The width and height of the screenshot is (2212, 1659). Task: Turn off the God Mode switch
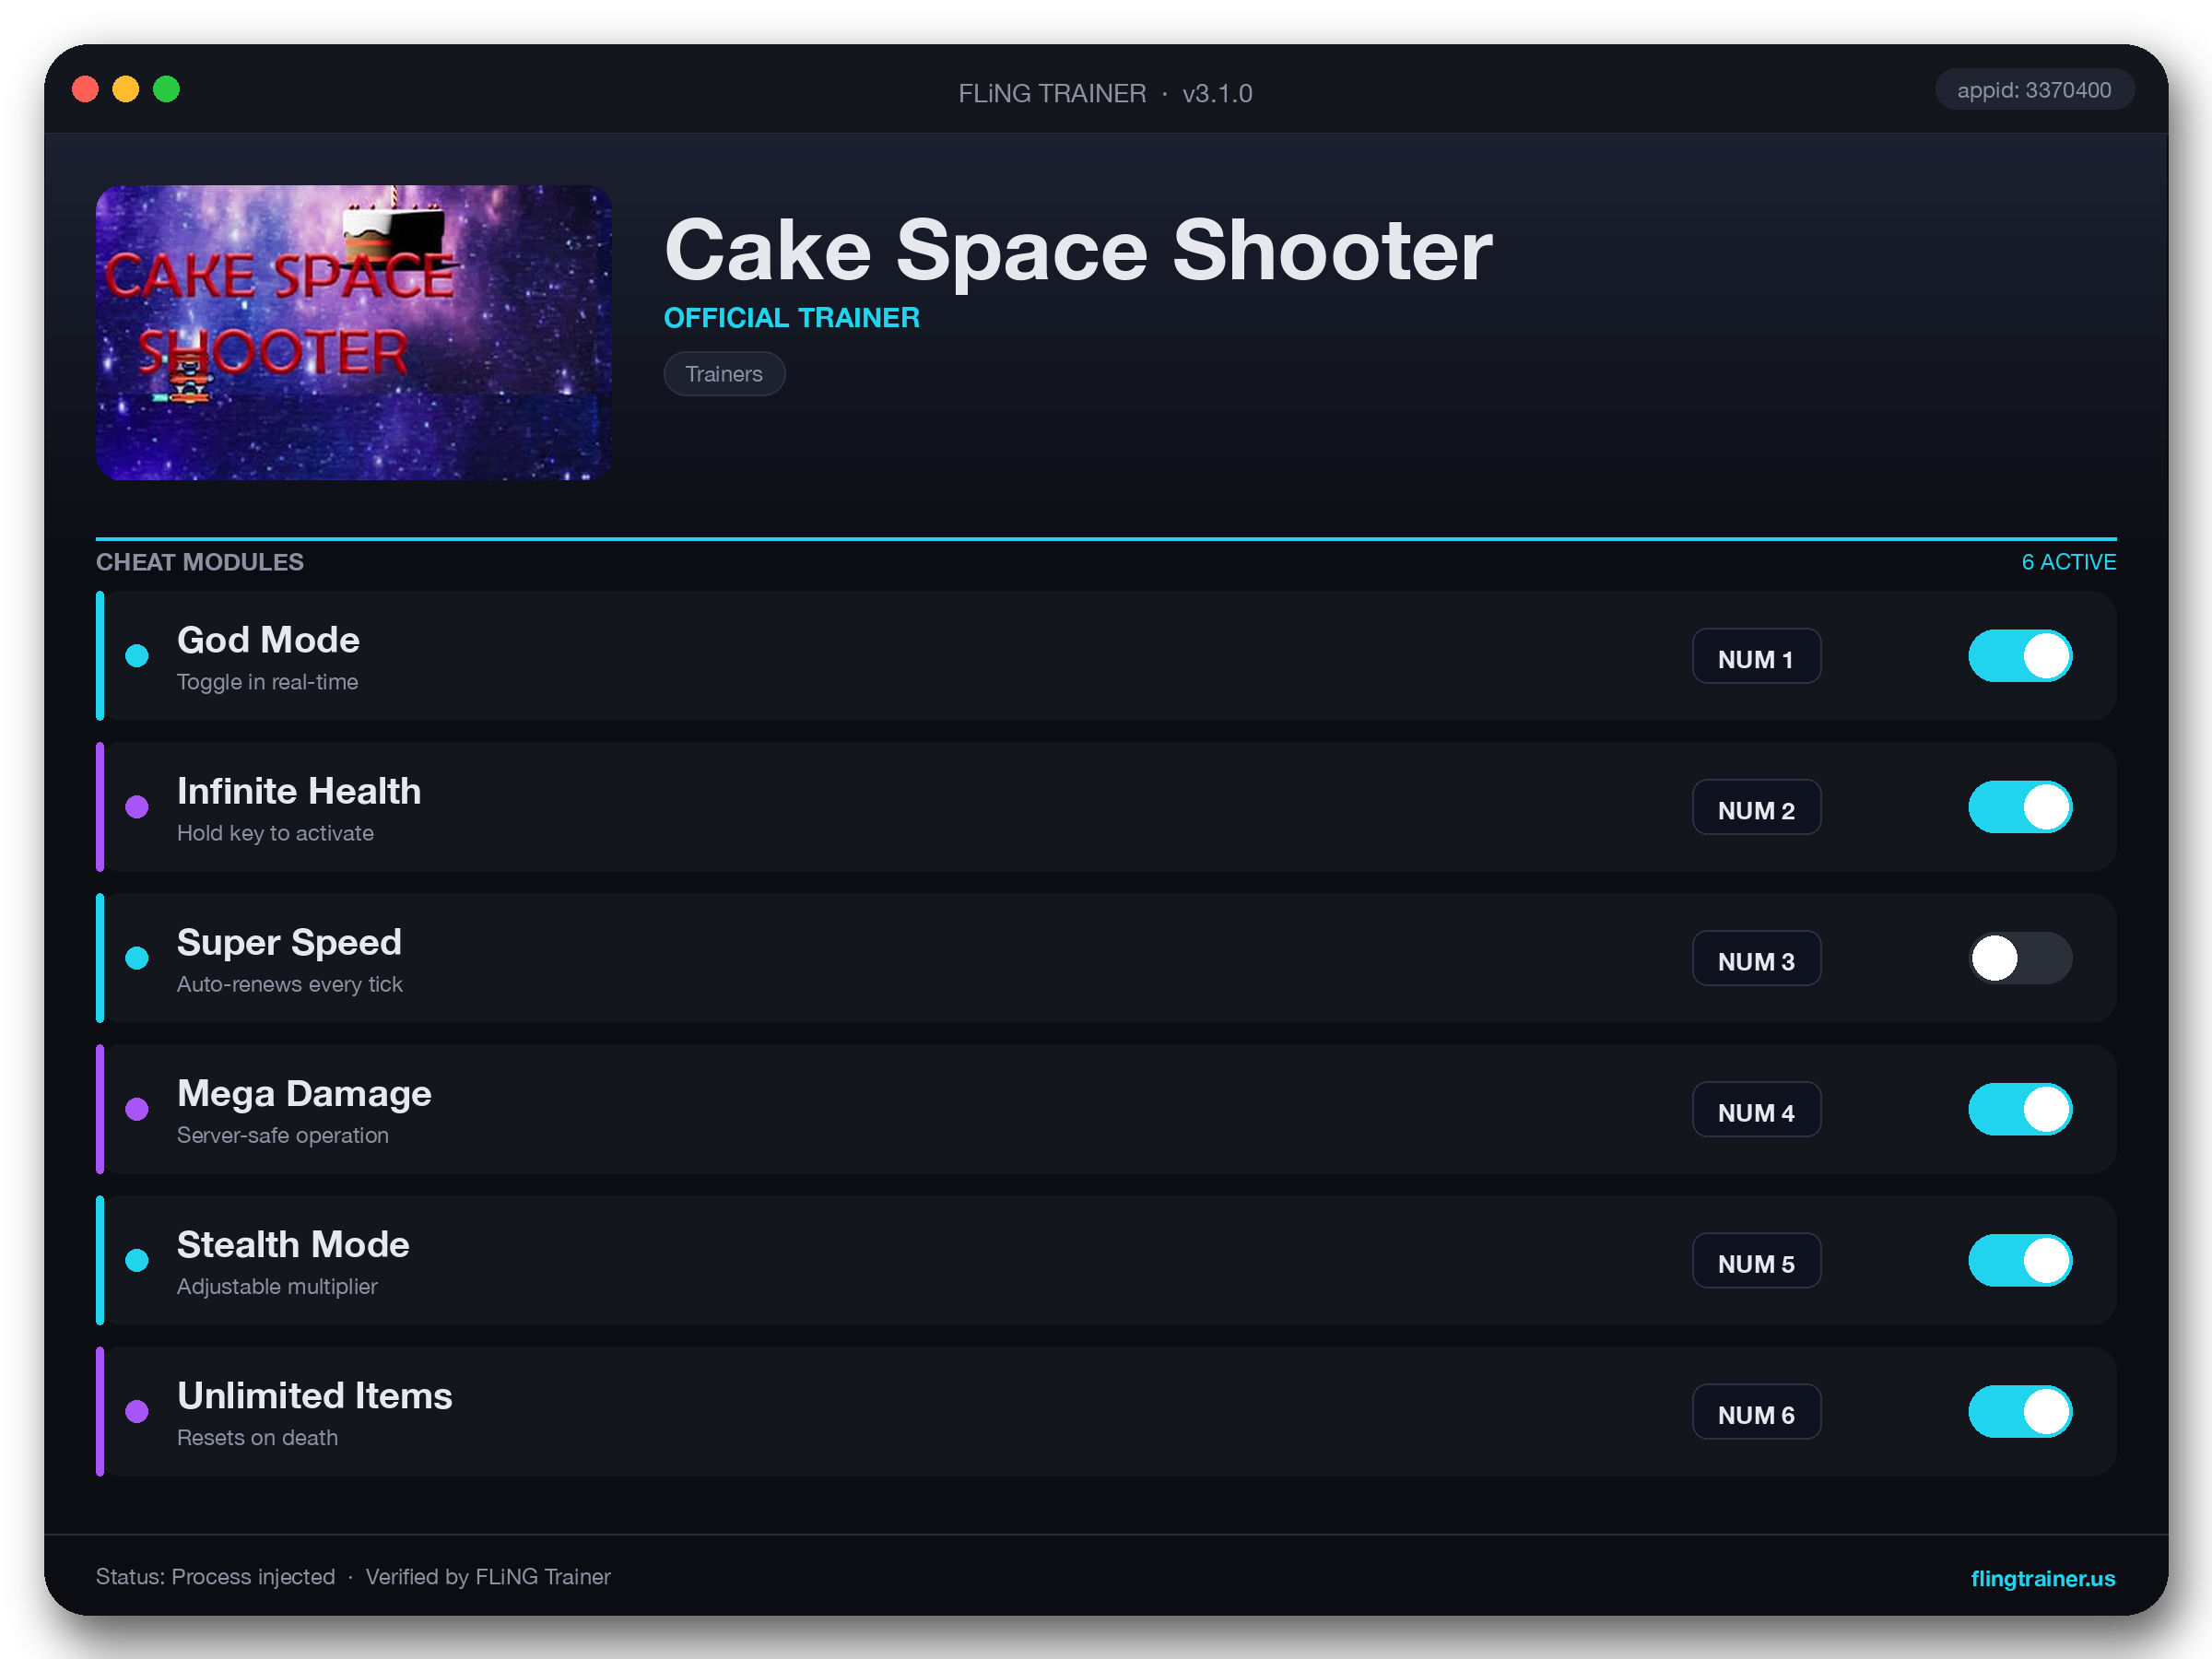point(2020,656)
